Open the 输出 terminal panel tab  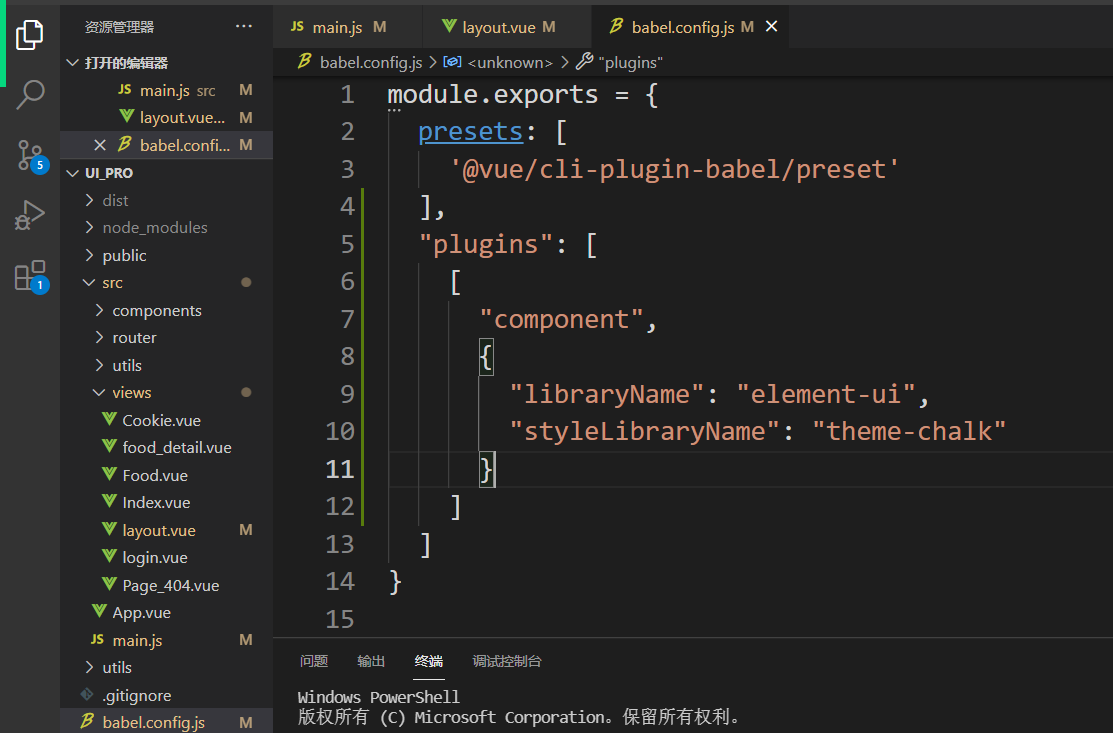(370, 661)
